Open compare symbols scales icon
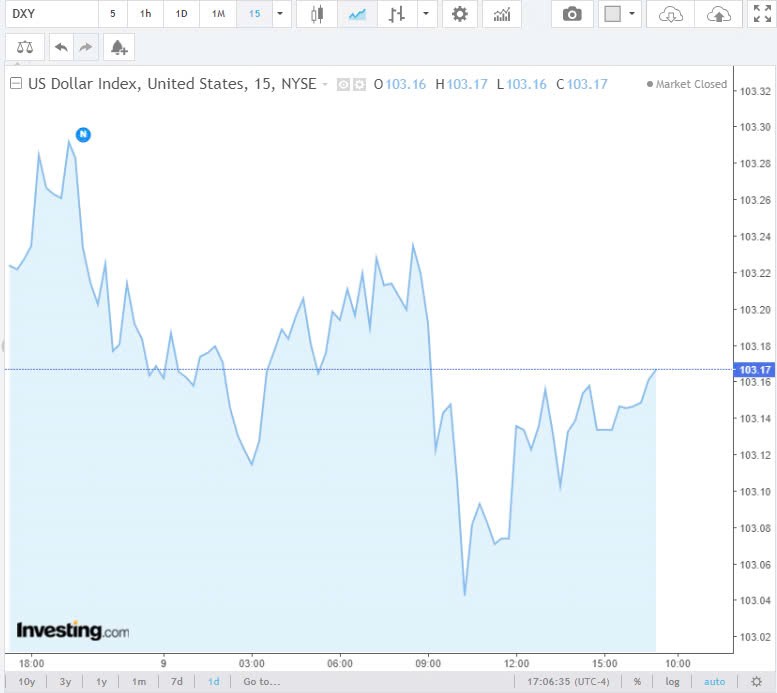This screenshot has height=693, width=777. click(25, 47)
